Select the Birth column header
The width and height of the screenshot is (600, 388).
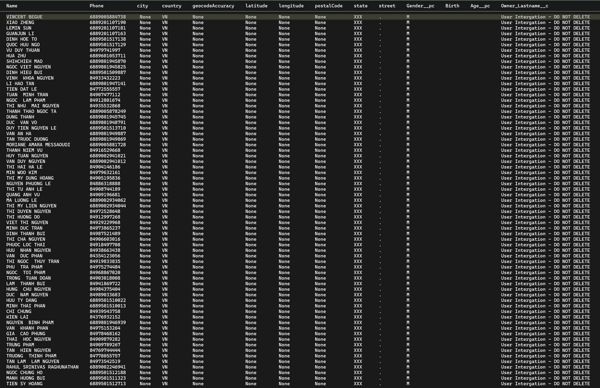452,6
